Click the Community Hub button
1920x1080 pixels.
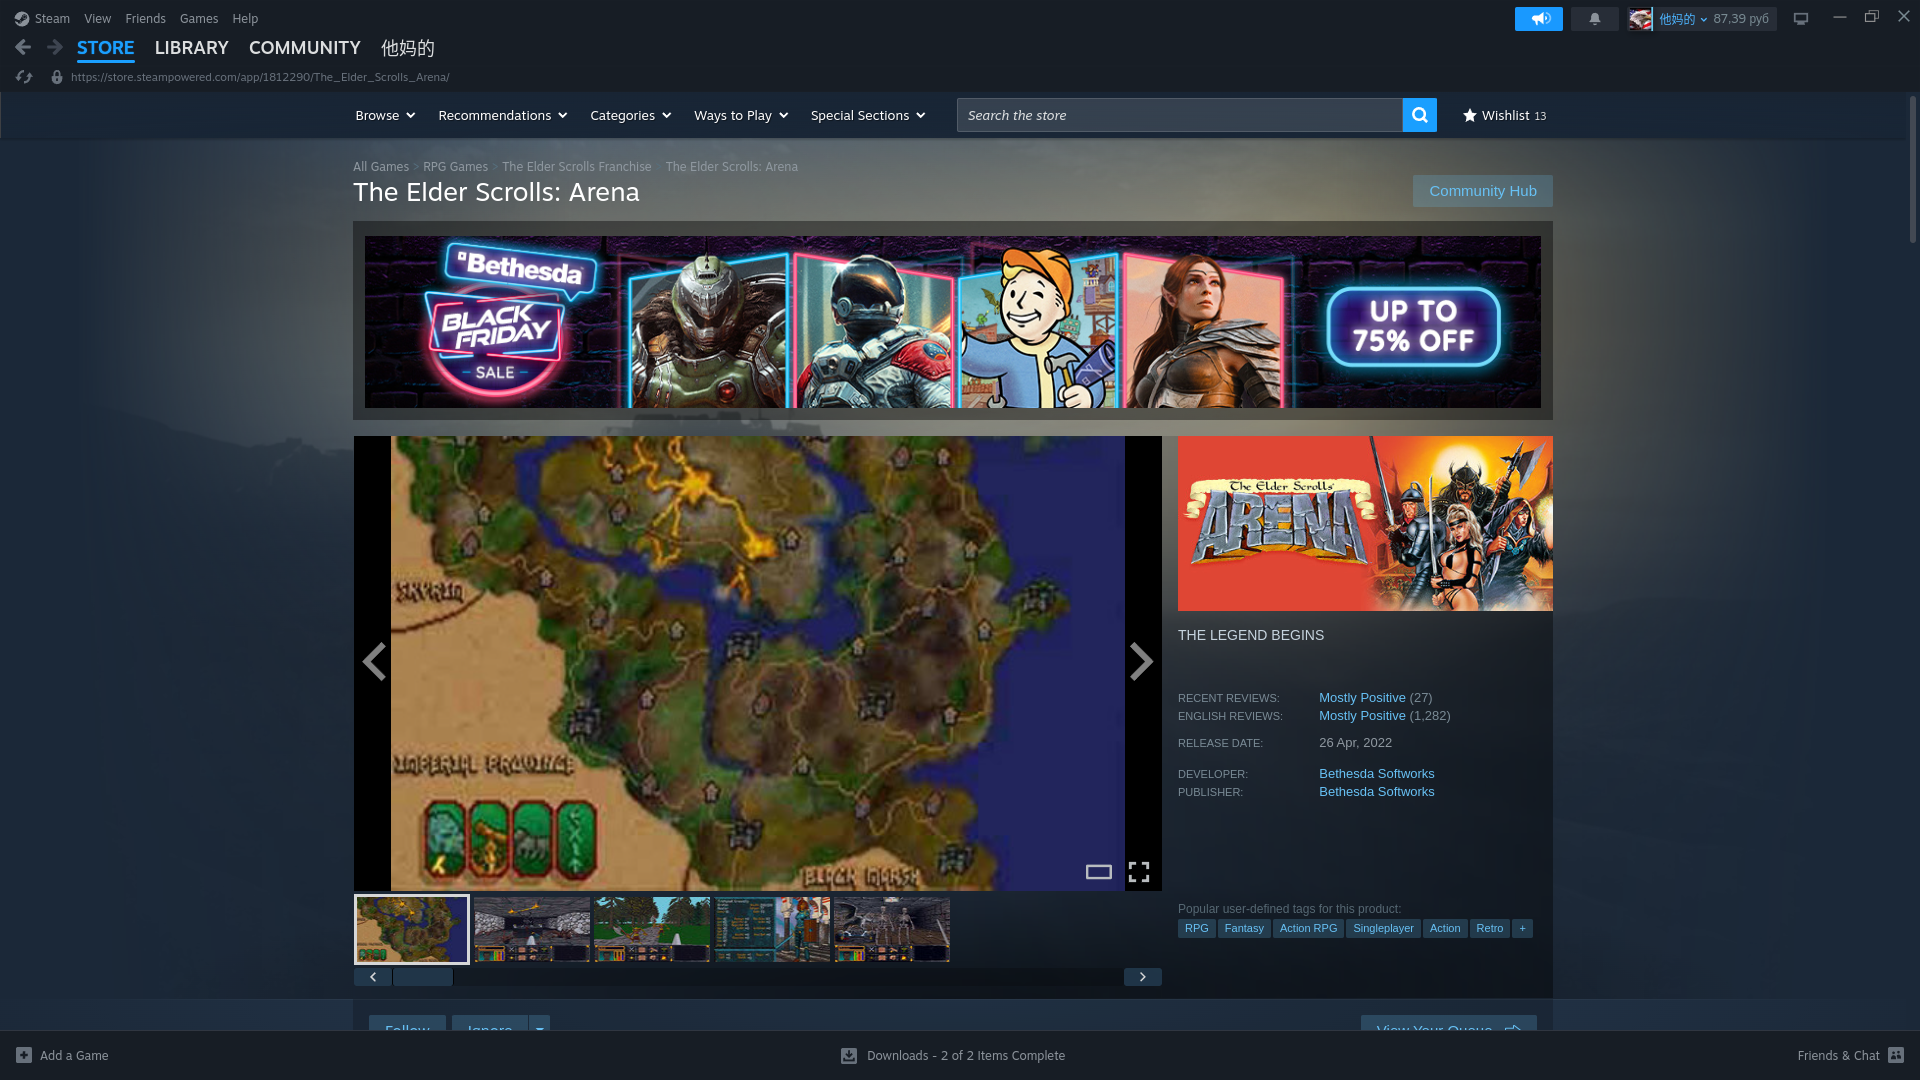(x=1482, y=191)
